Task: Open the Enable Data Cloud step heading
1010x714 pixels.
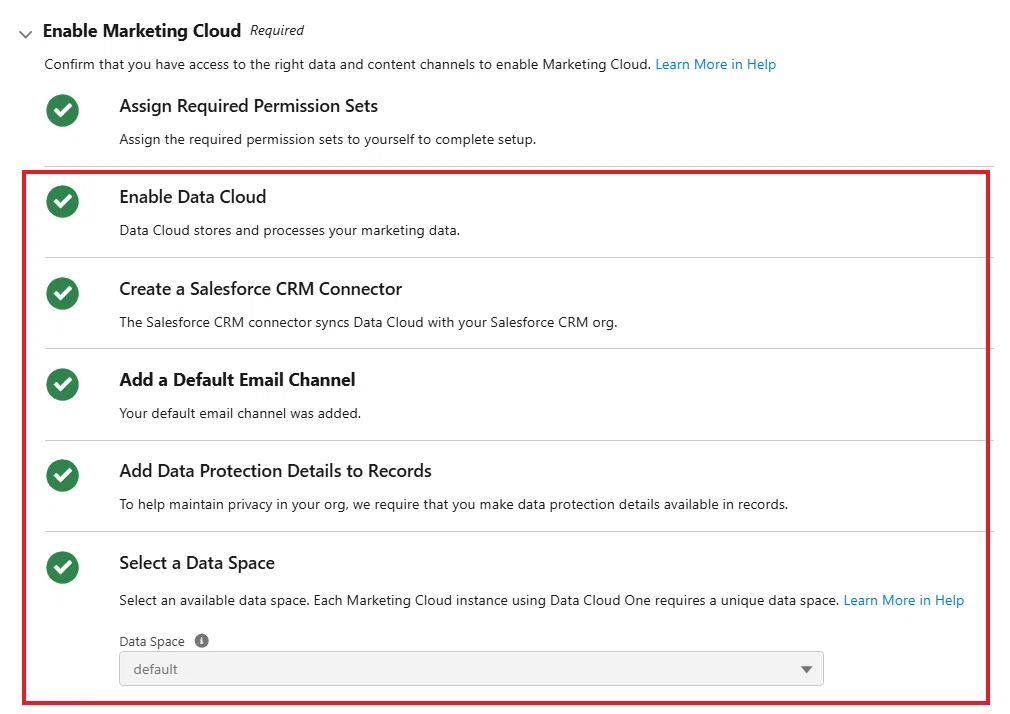Action: [x=192, y=197]
